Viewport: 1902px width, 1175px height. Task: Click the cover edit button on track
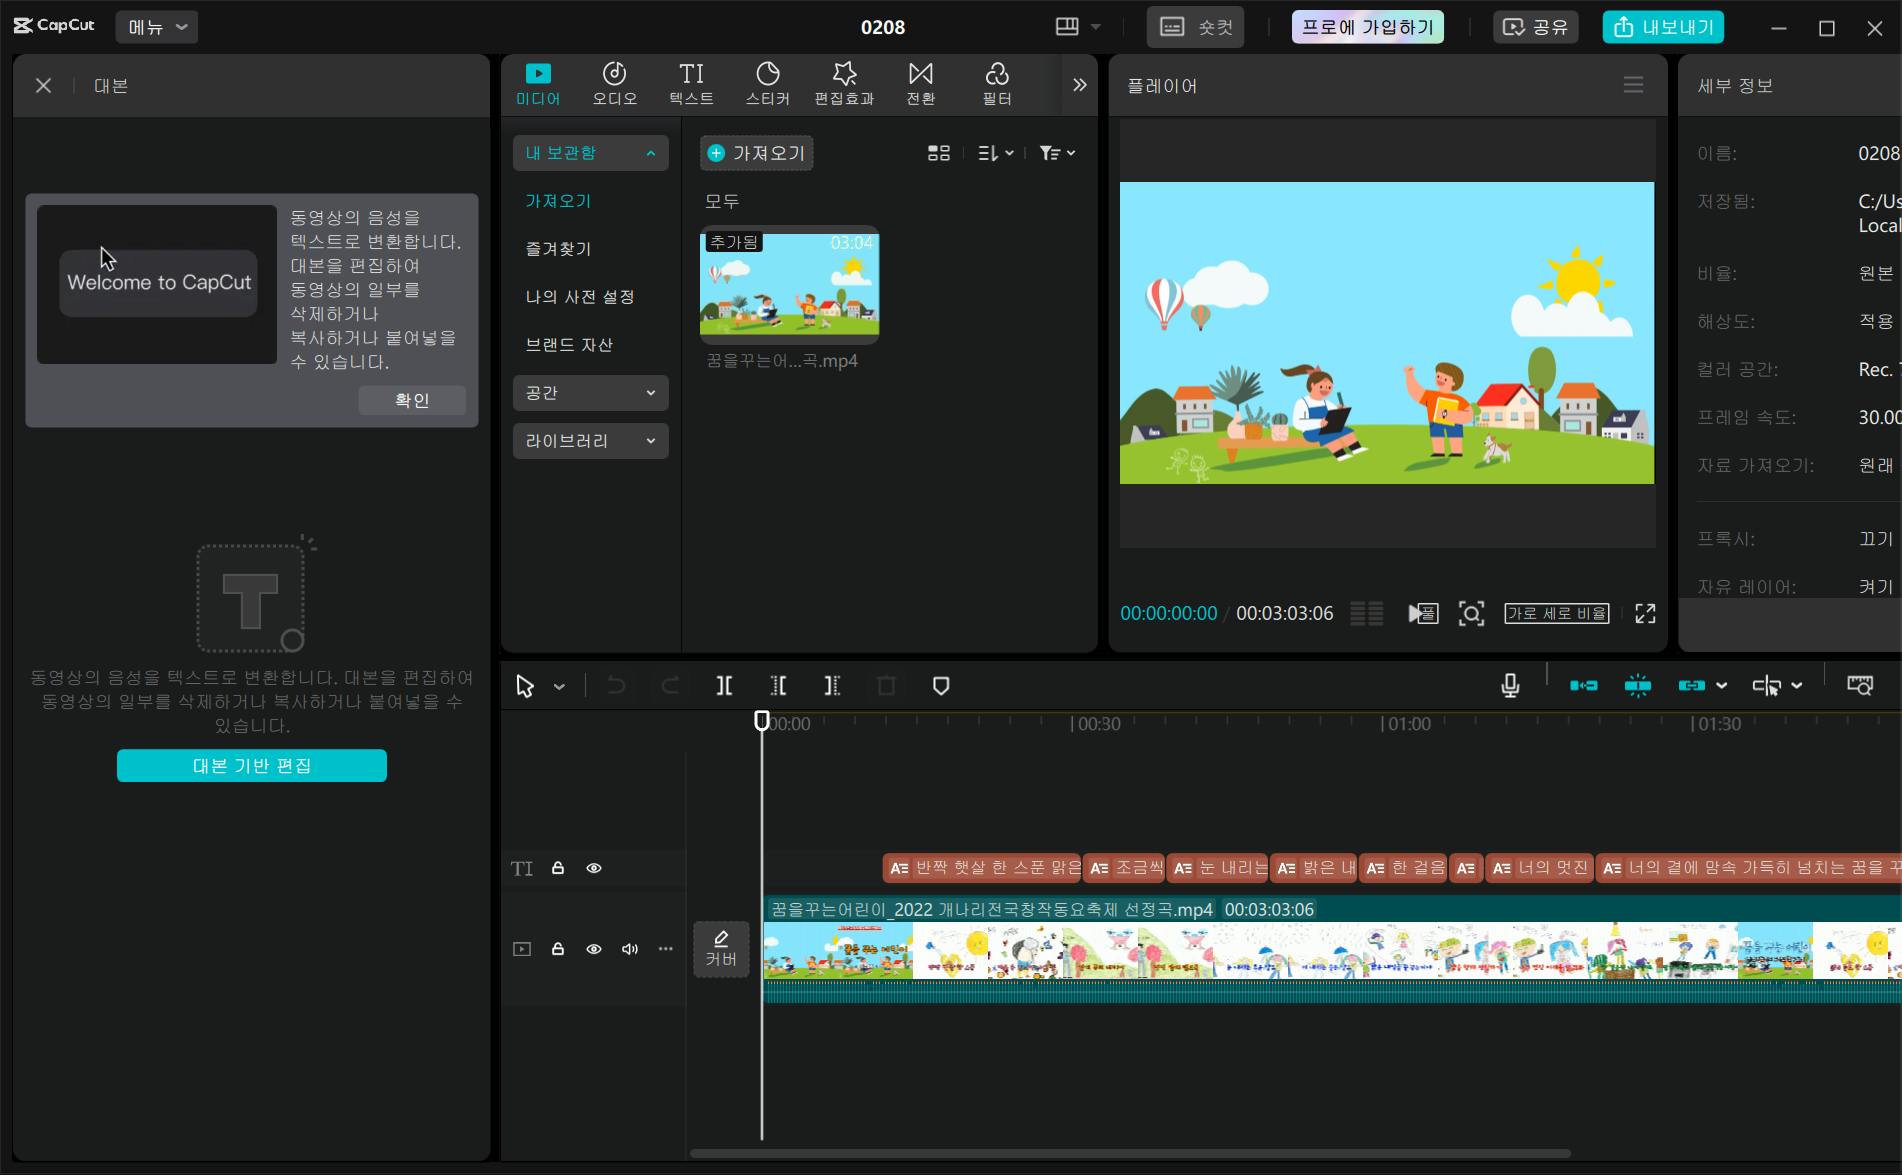click(721, 948)
